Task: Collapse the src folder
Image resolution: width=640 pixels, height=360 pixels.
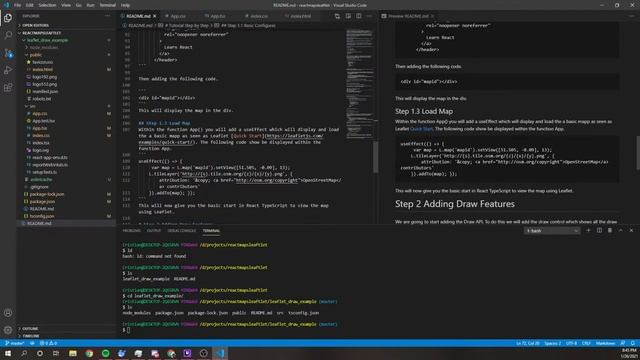Action: pyautogui.click(x=33, y=106)
